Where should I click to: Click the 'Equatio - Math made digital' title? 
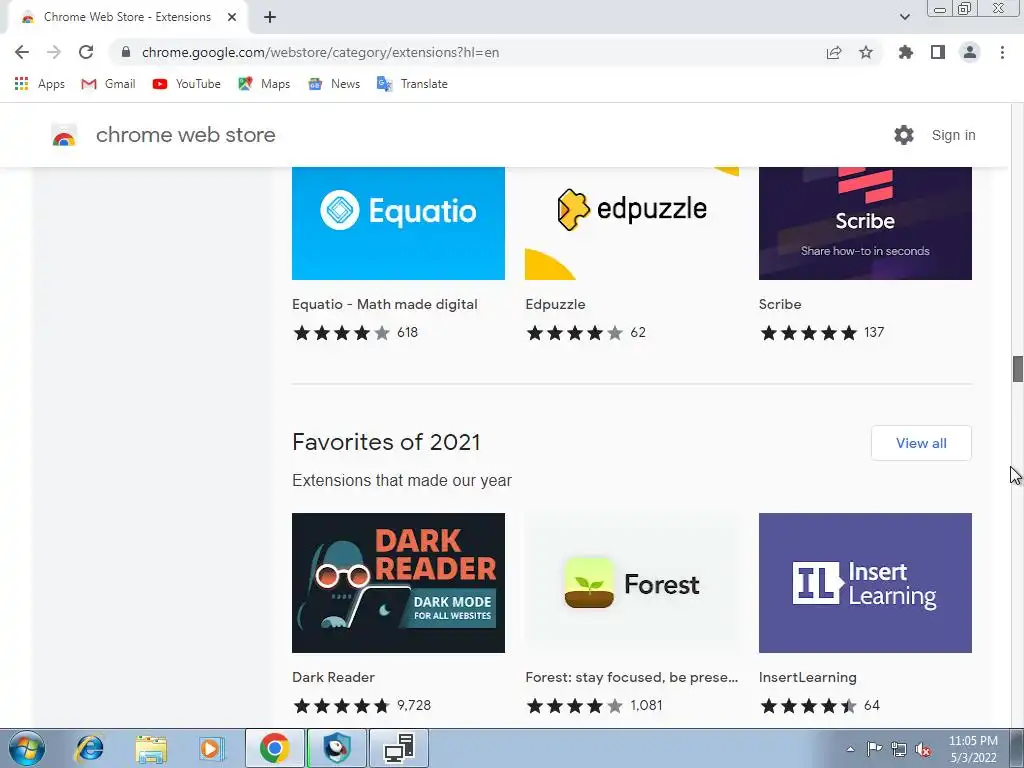pyautogui.click(x=385, y=304)
